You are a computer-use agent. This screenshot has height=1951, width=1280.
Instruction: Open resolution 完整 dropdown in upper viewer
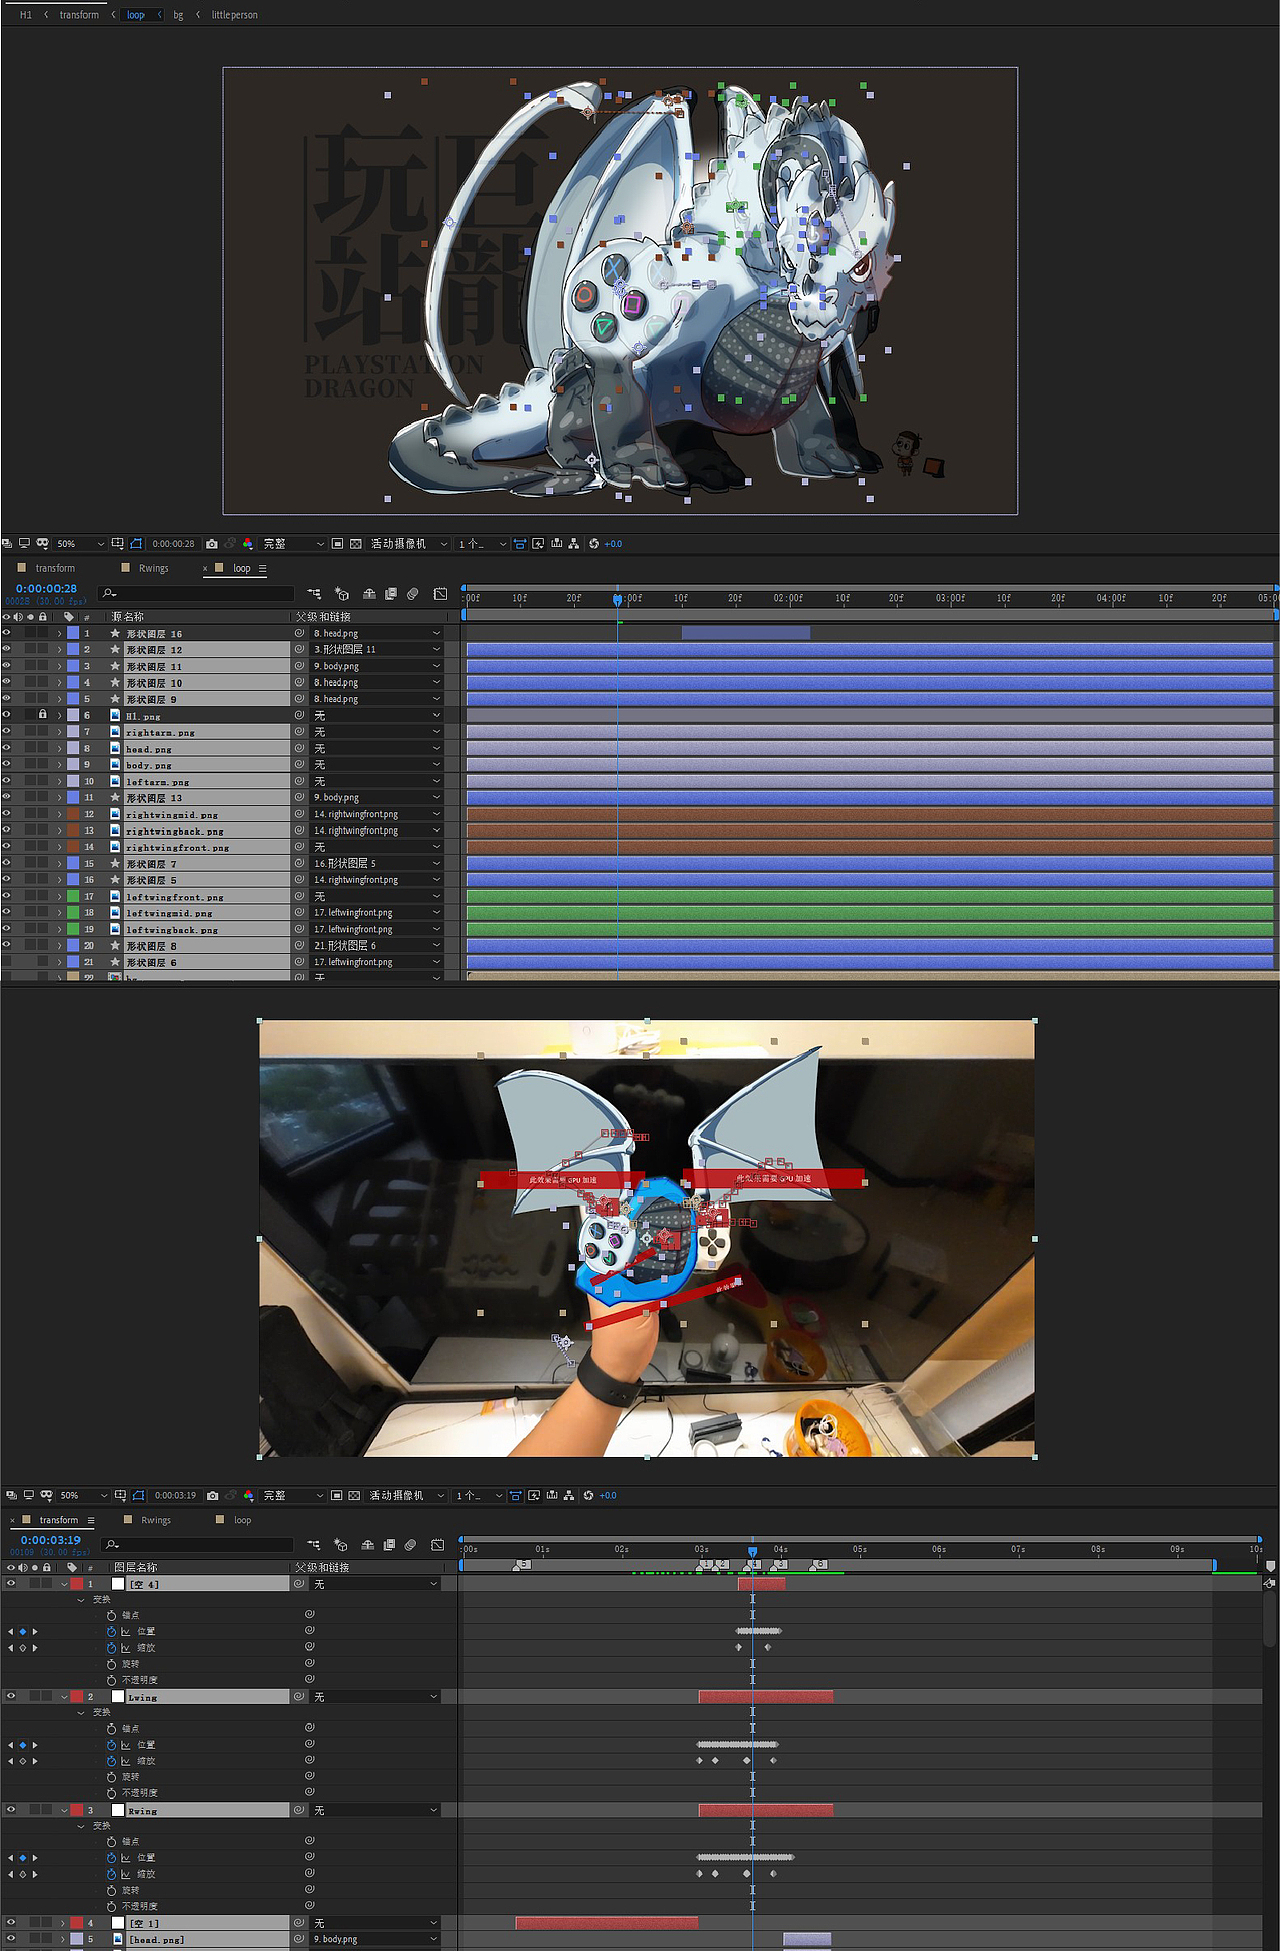pyautogui.click(x=294, y=544)
